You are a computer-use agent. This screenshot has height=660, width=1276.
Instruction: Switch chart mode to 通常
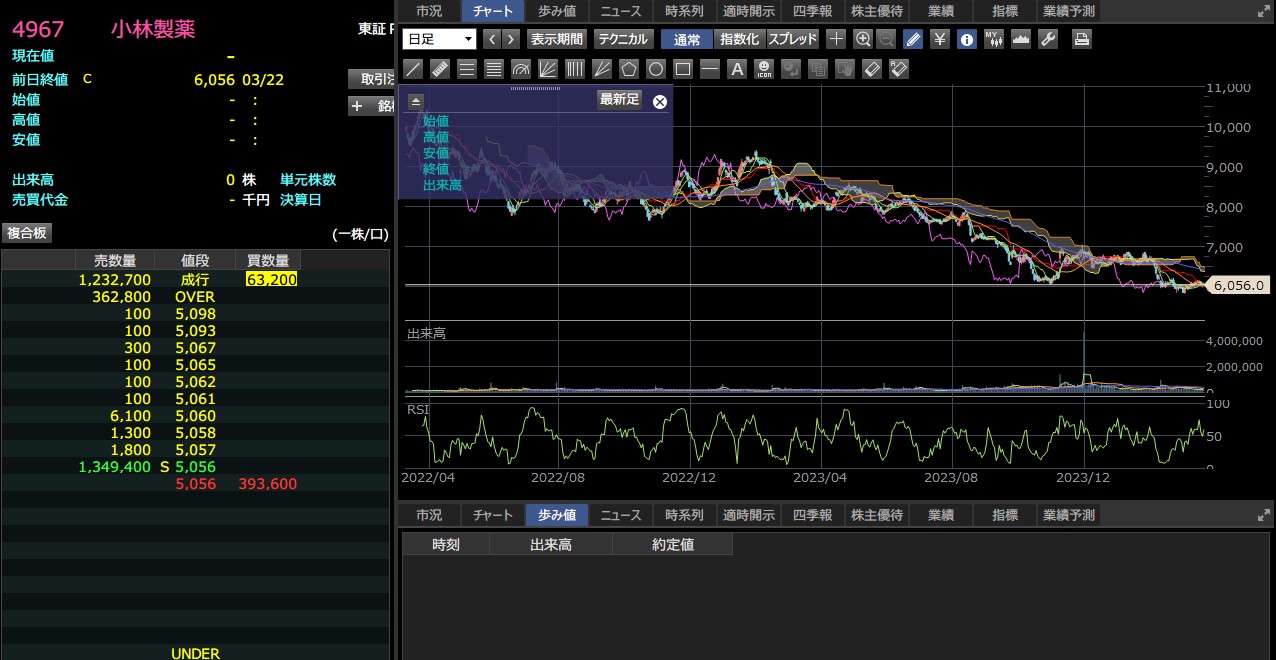[x=687, y=39]
